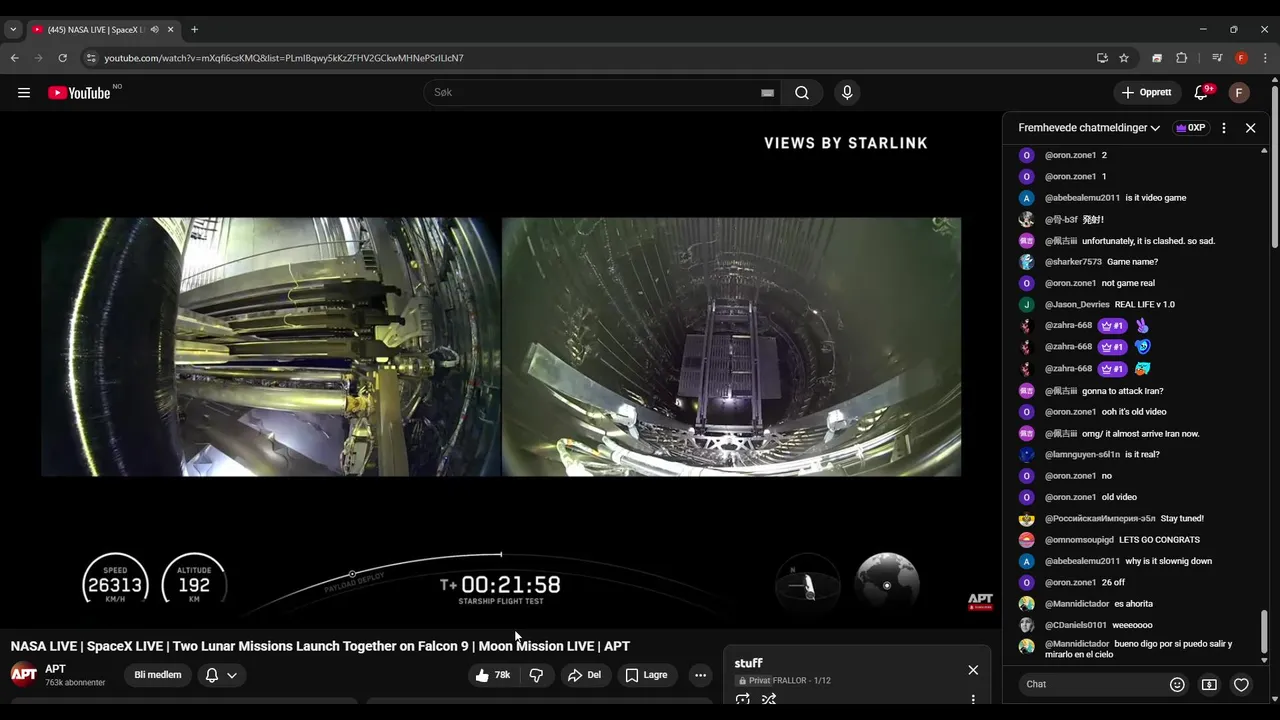Click '763k abonnenter' subscriber count
Viewport: 1280px width, 720px height.
coord(75,683)
